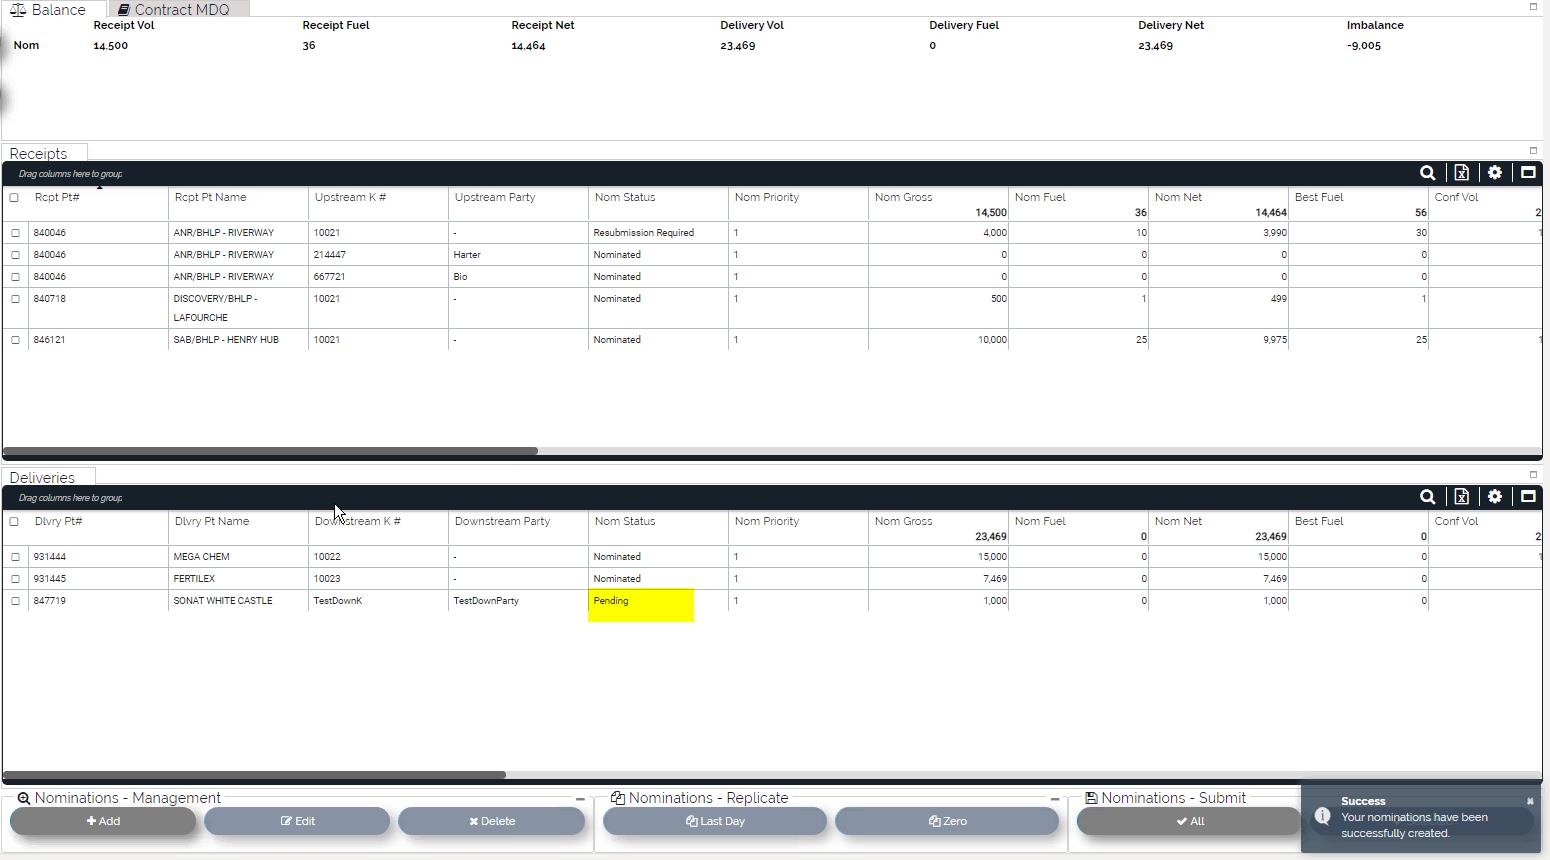Check the SAB/BHLP - HENRY HUB receipt row

tap(15, 340)
